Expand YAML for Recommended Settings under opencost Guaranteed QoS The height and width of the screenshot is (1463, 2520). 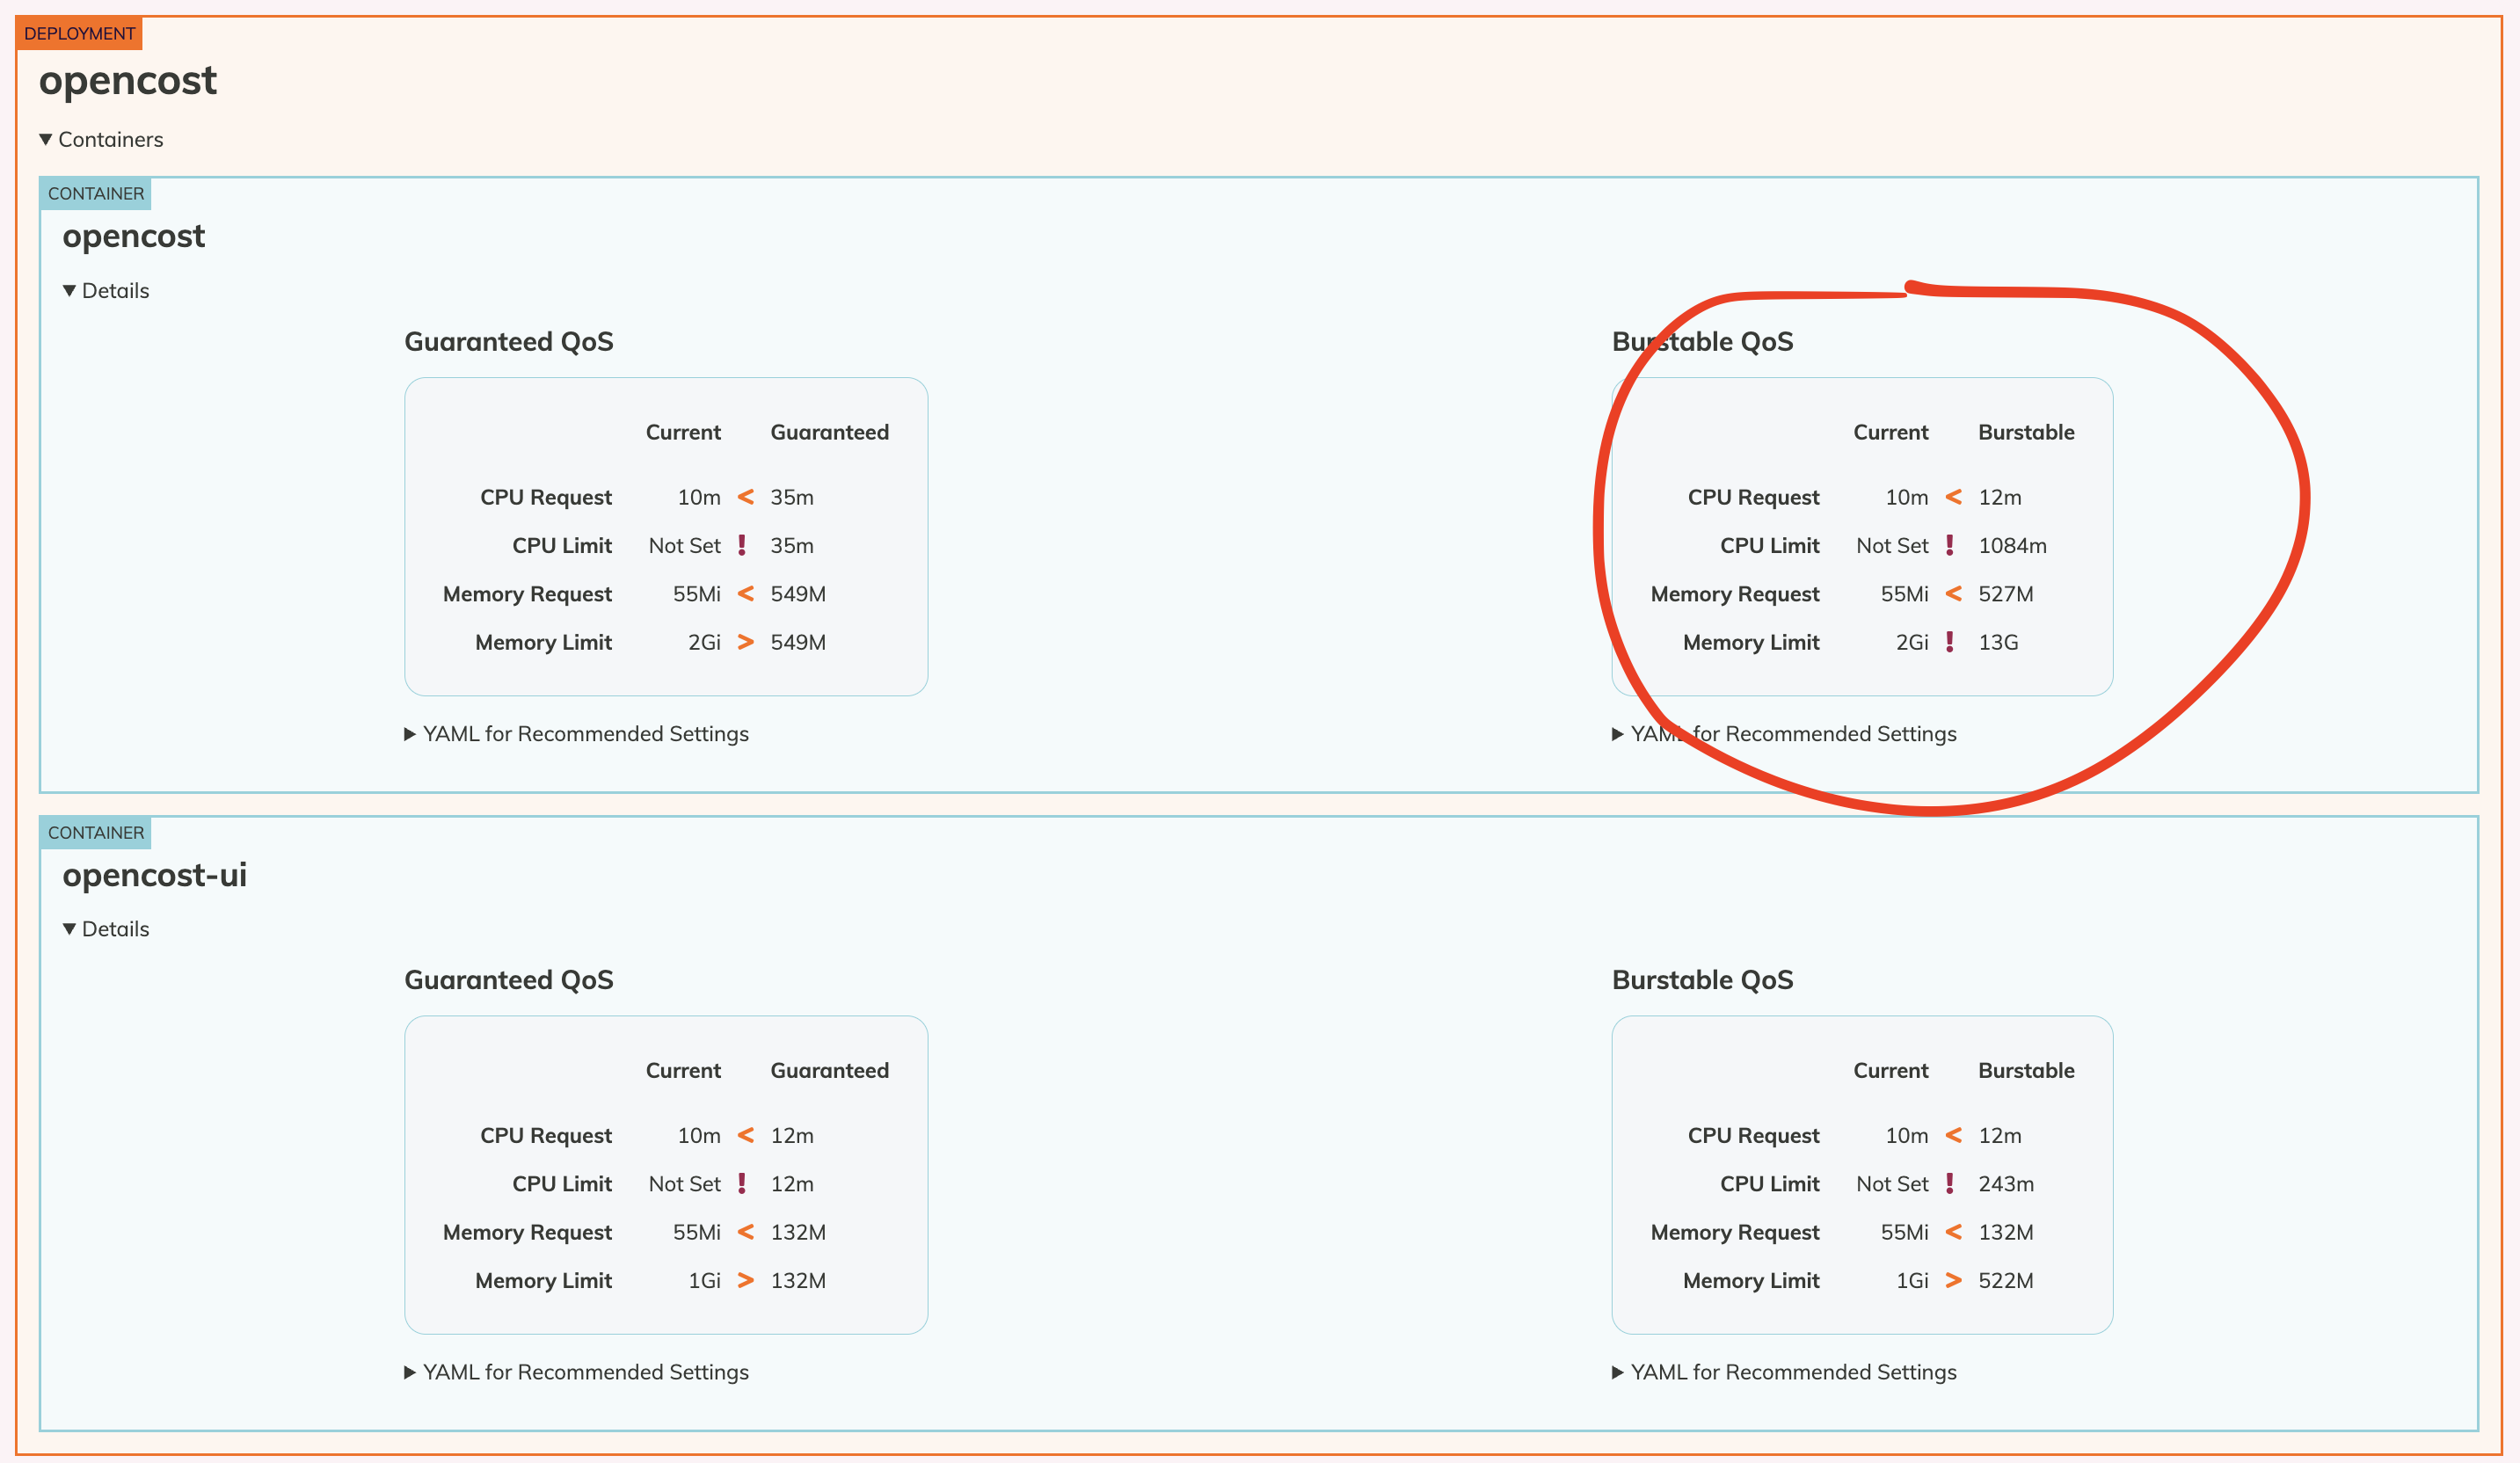576,733
